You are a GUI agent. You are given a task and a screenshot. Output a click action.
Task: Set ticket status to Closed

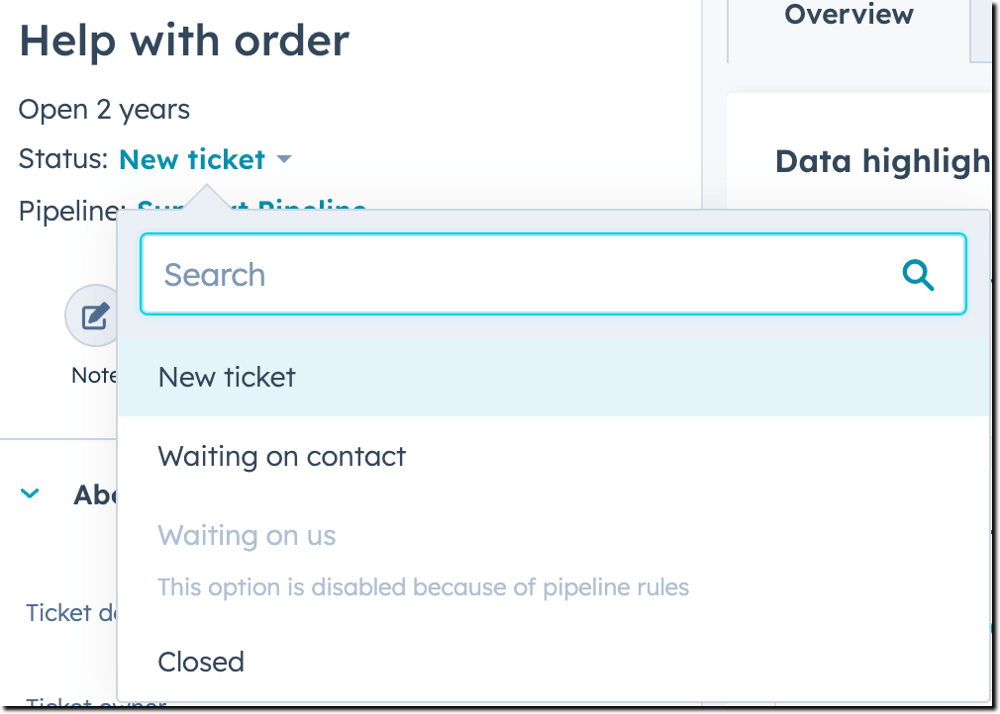[201, 661]
